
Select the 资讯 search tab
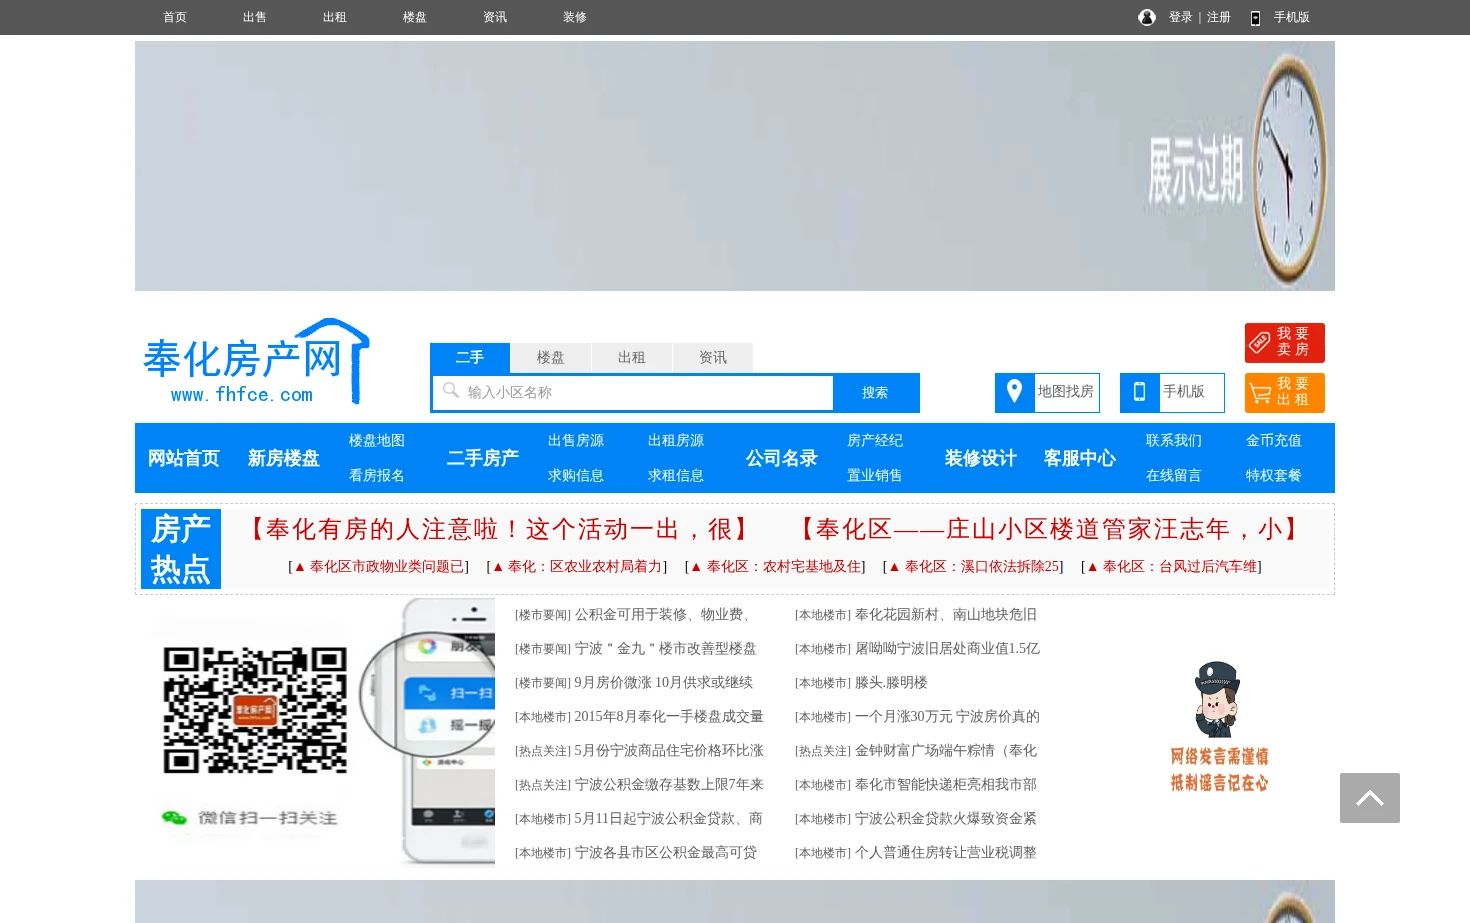[x=713, y=358]
